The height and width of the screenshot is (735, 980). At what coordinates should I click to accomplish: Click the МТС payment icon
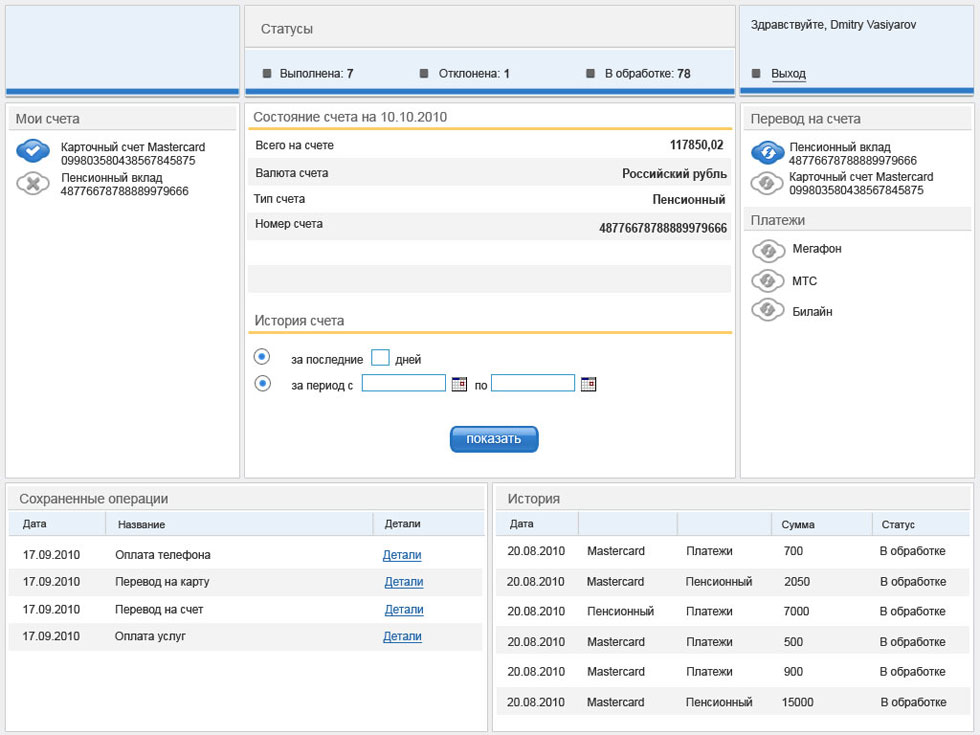pos(768,281)
